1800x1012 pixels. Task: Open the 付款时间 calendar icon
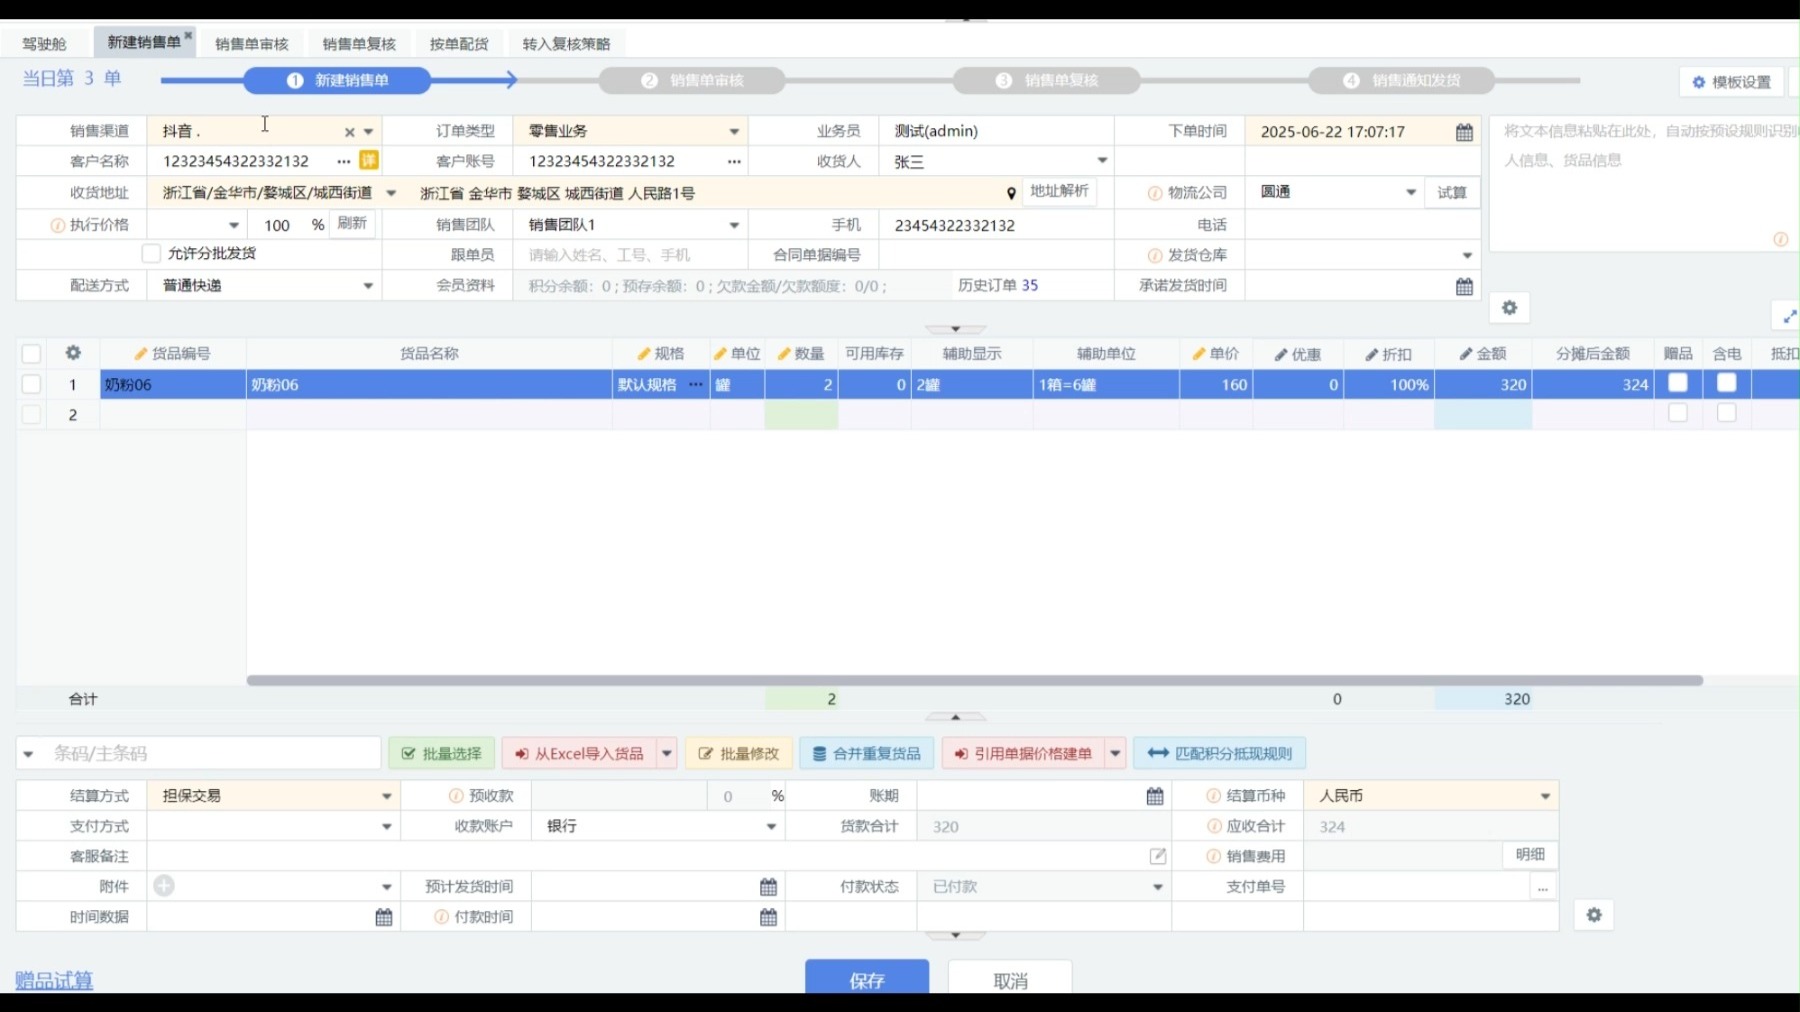(x=768, y=917)
